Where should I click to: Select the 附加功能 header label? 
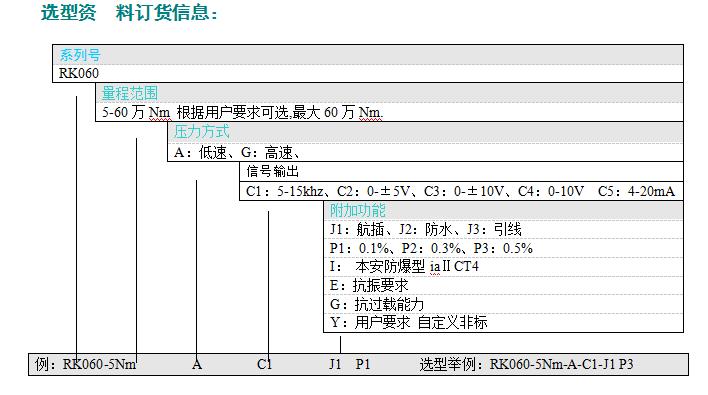357,210
